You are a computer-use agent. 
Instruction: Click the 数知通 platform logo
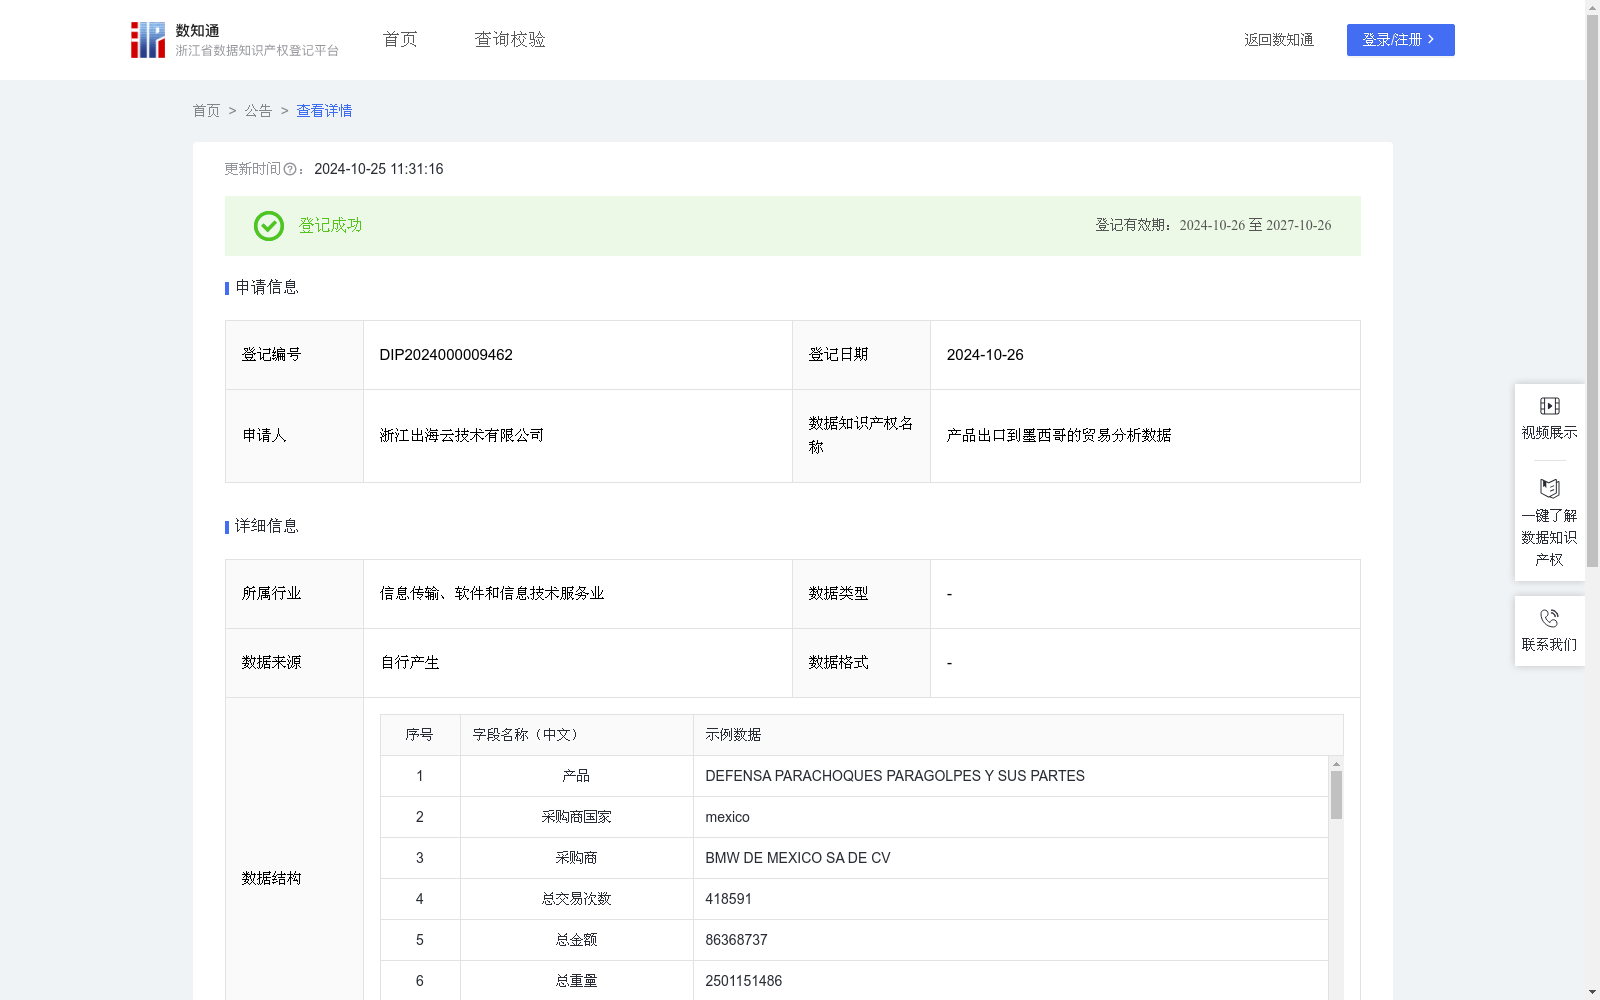234,40
